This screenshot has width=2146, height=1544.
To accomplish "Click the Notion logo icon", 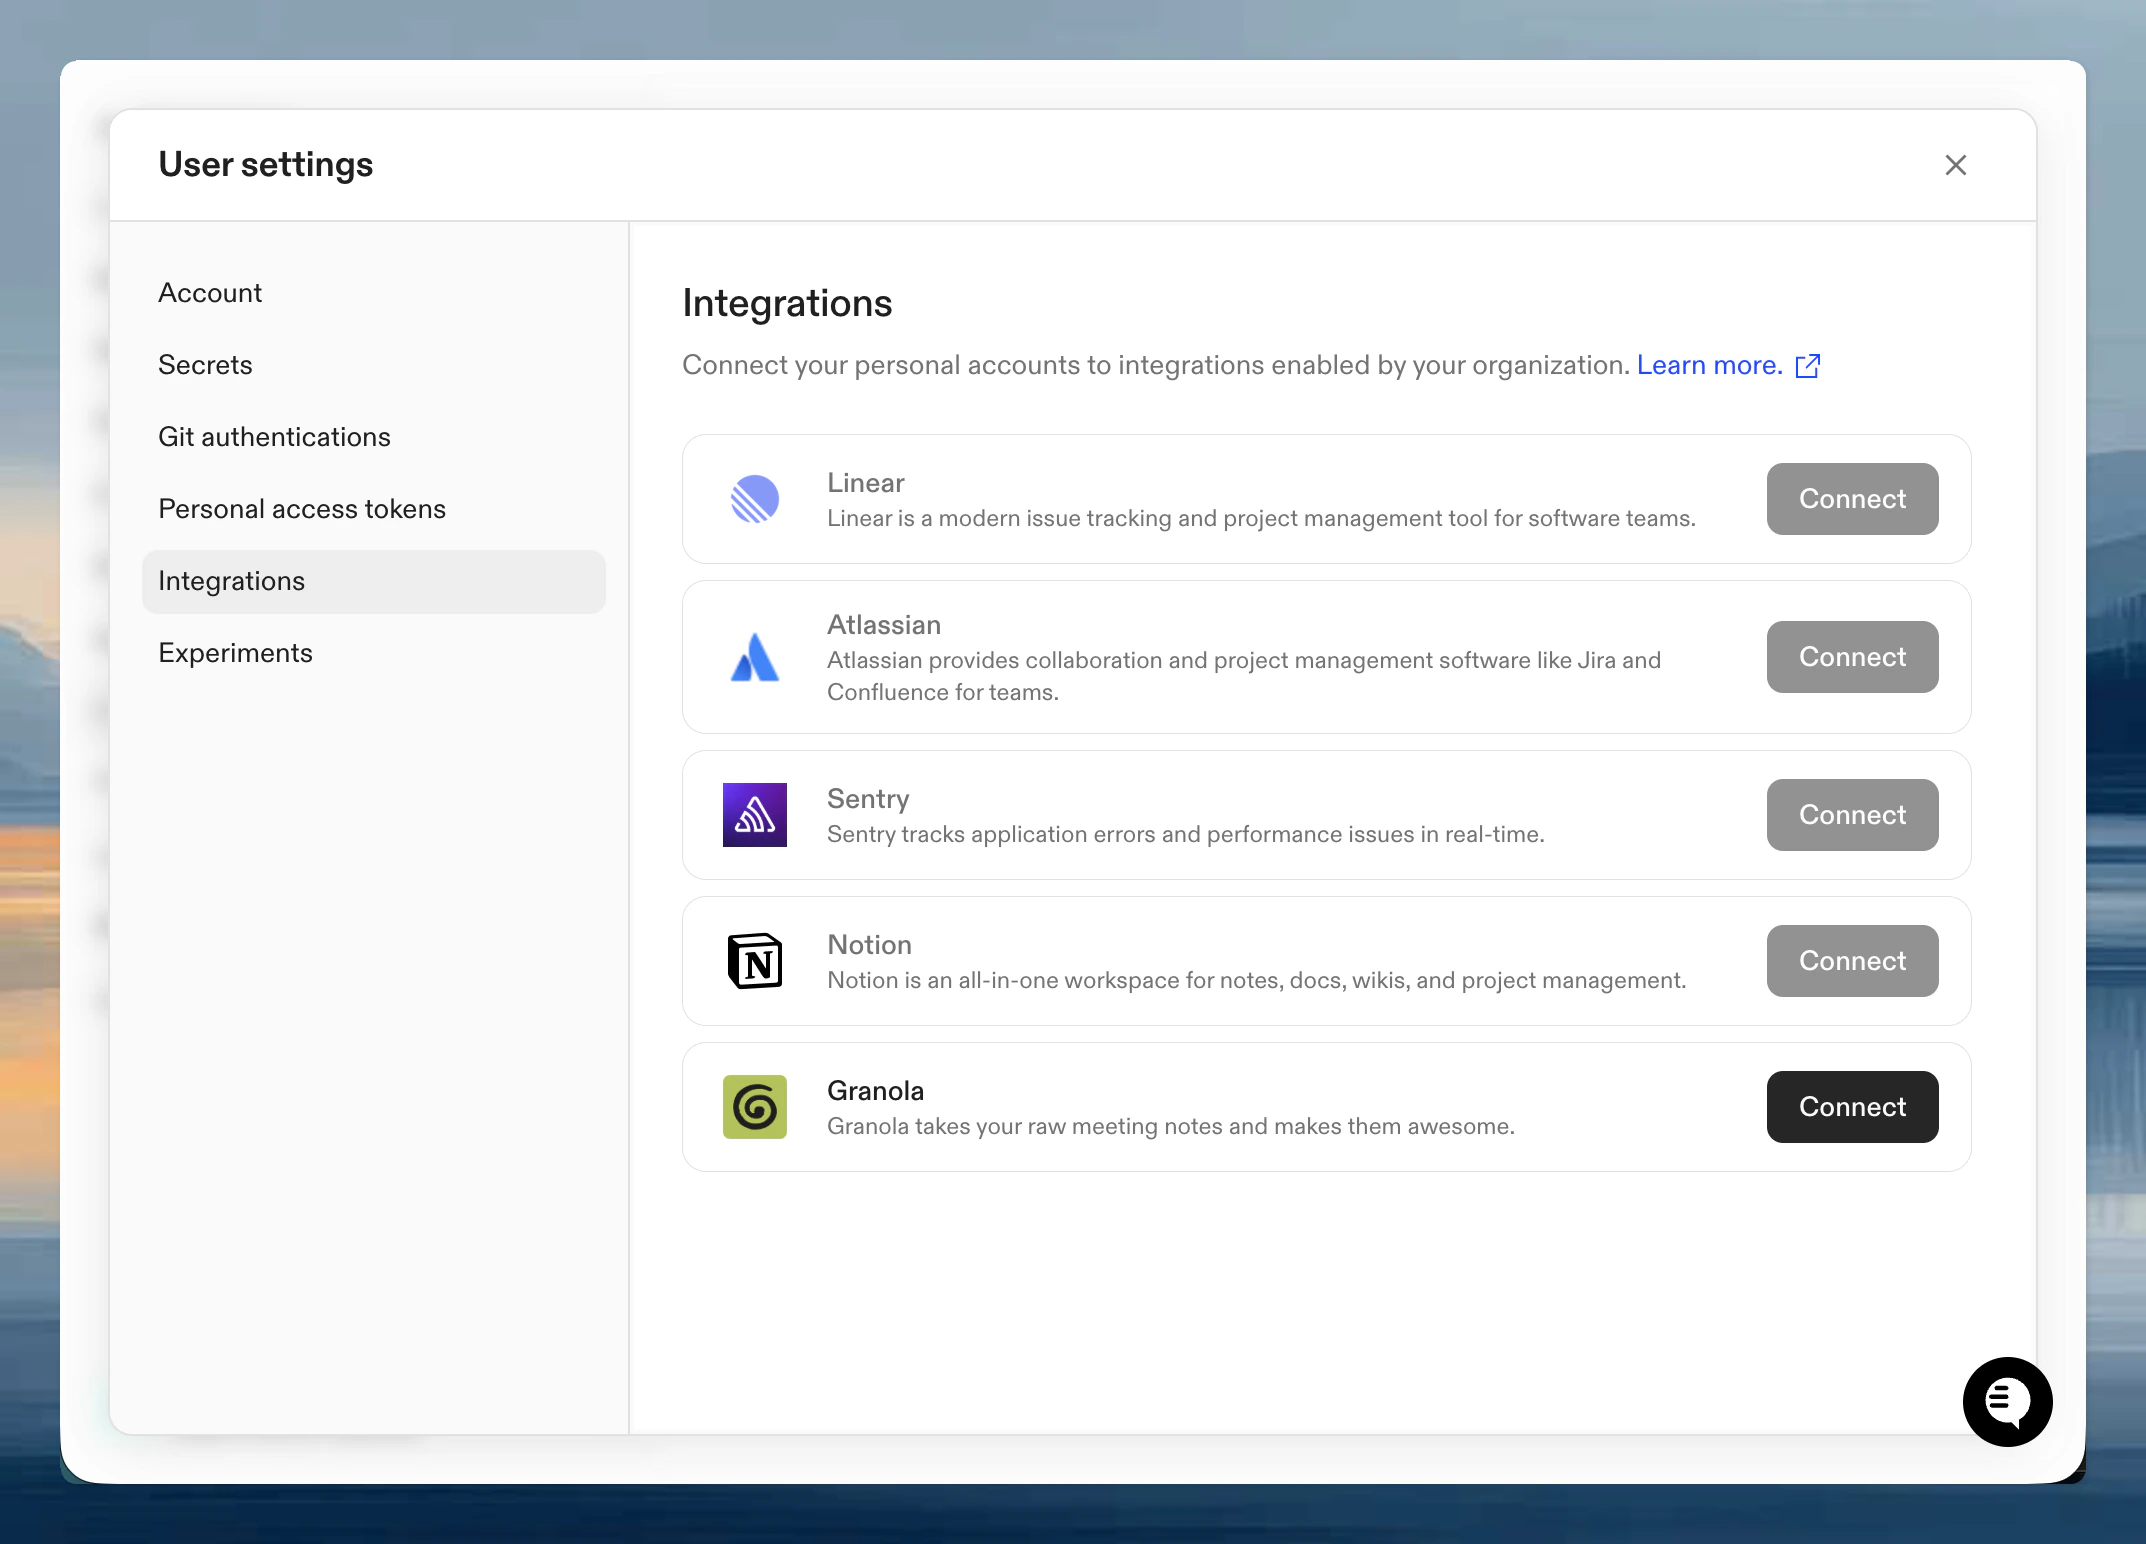I will (754, 961).
